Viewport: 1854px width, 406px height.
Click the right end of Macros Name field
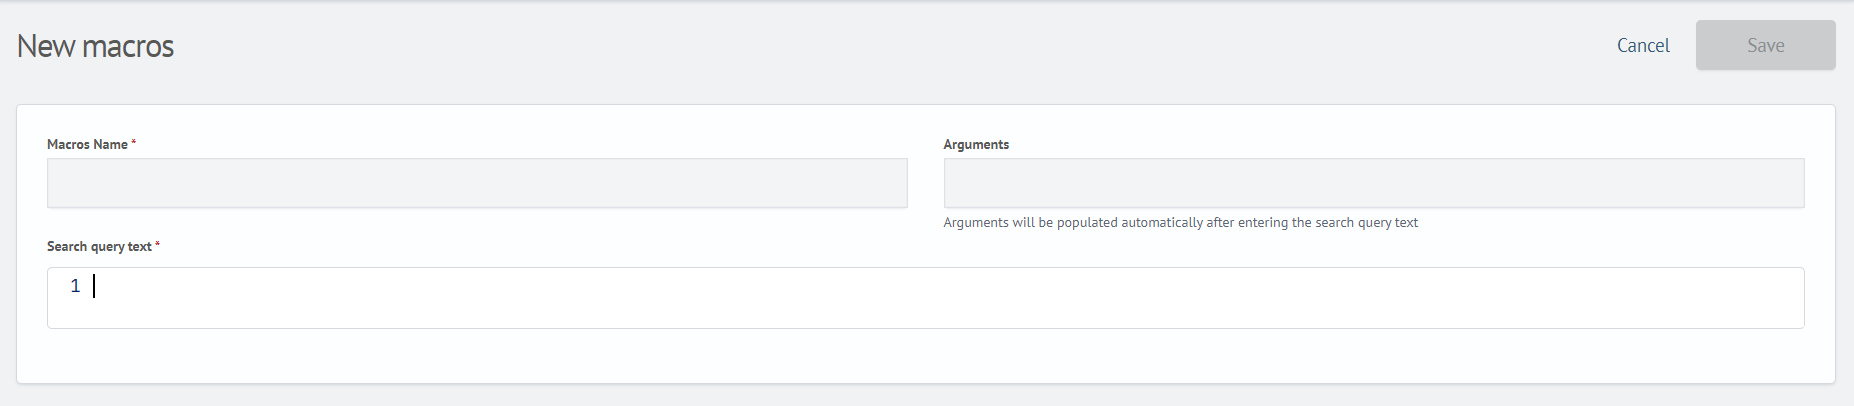[890, 183]
